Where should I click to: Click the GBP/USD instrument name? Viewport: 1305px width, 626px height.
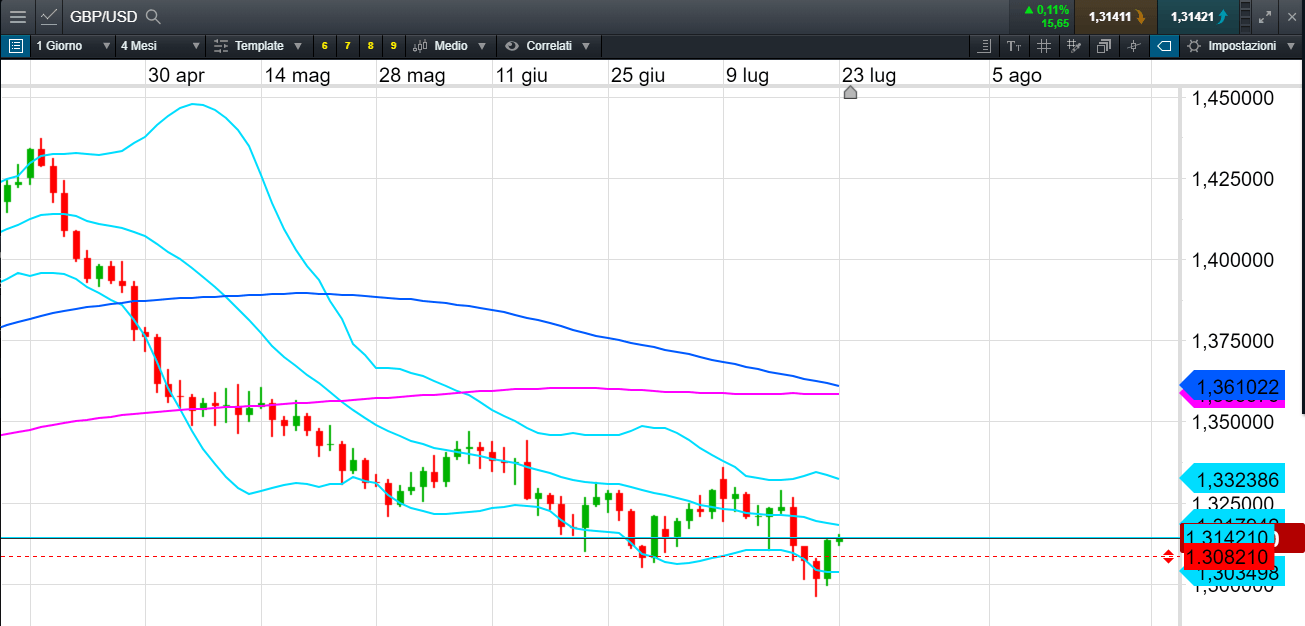coord(103,17)
